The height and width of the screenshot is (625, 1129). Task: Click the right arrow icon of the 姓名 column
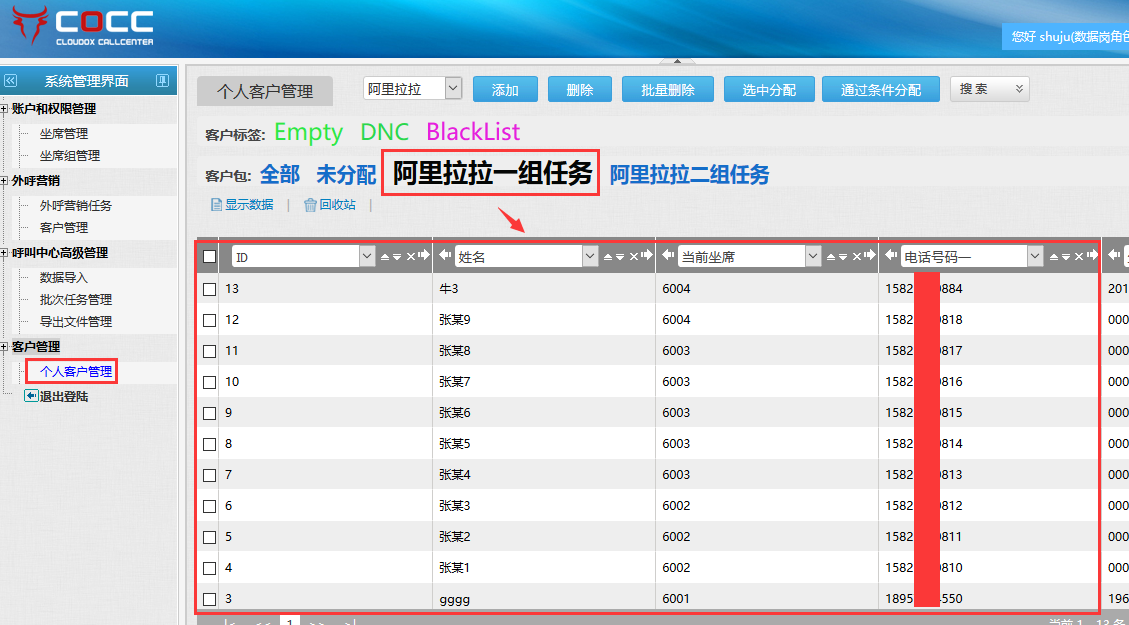647,257
